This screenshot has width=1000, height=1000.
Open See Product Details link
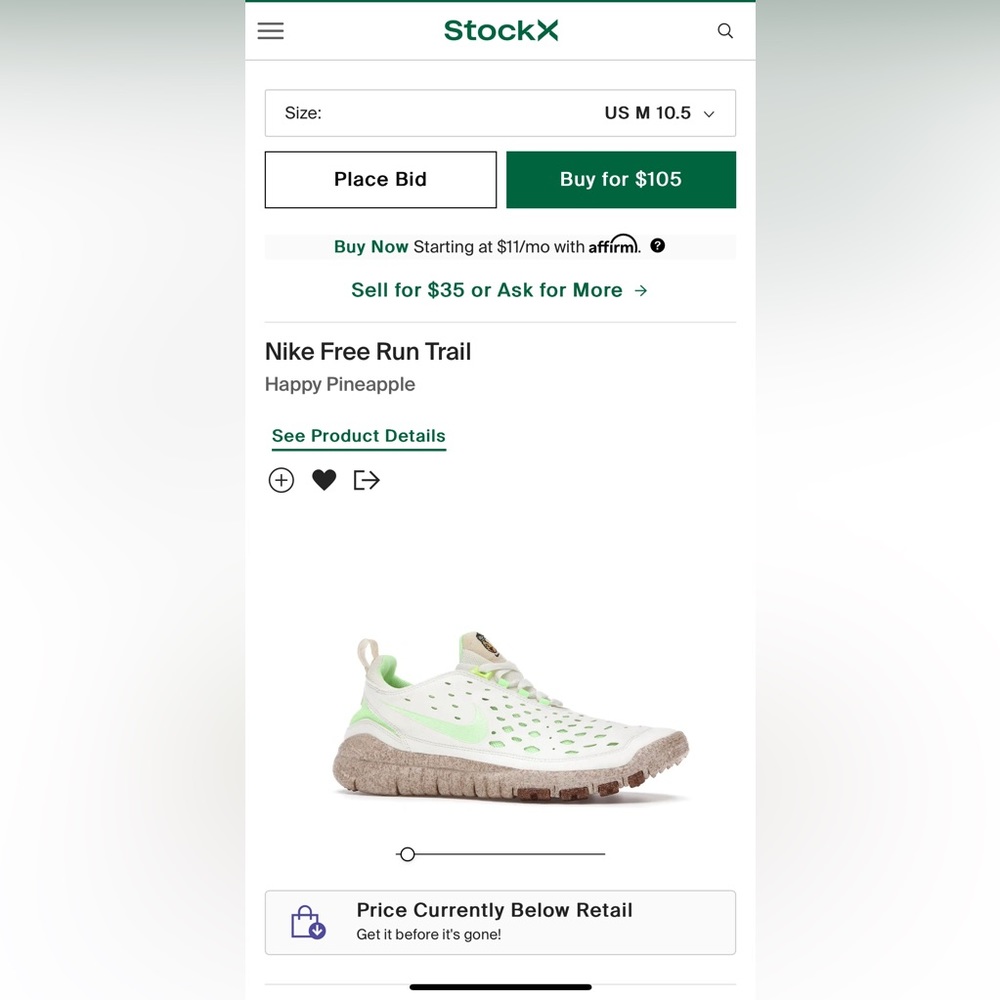click(x=358, y=436)
